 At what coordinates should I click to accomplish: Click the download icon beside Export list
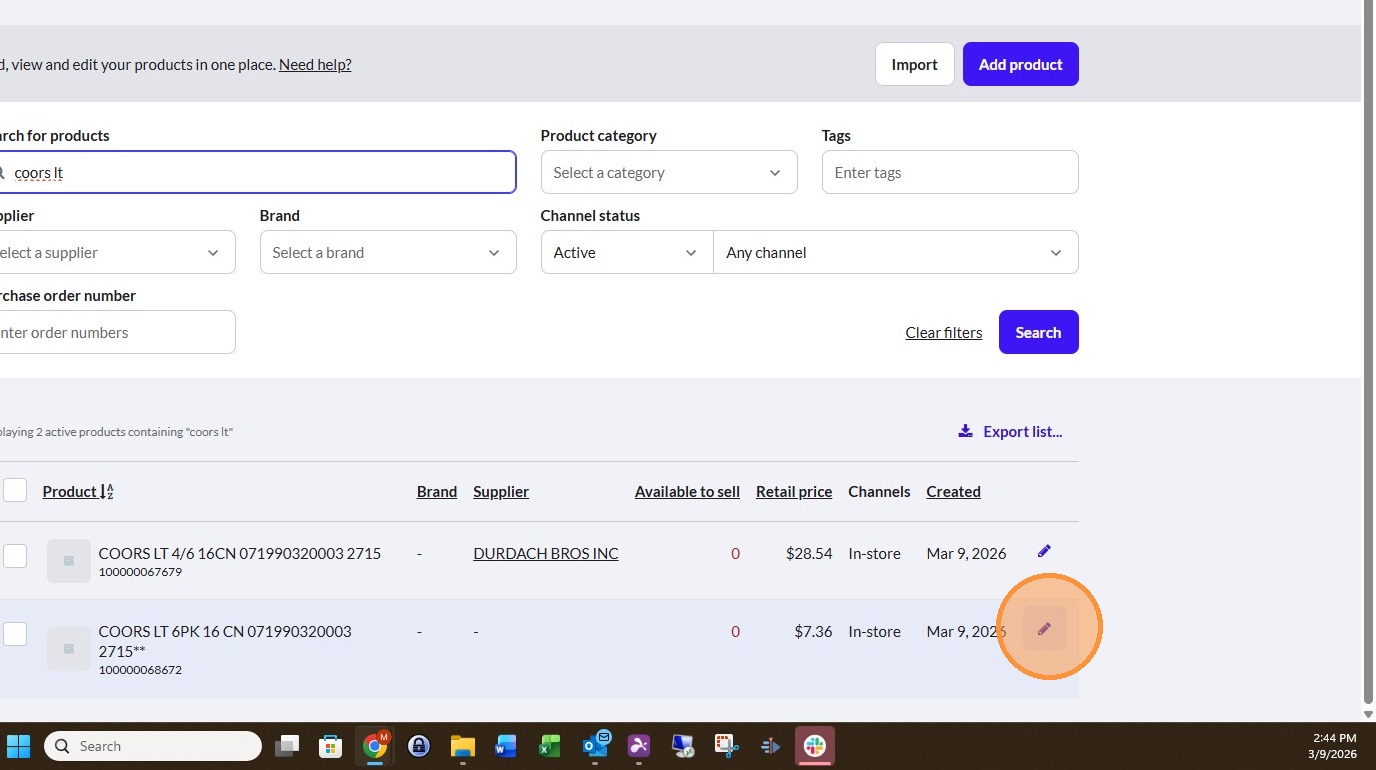click(965, 431)
